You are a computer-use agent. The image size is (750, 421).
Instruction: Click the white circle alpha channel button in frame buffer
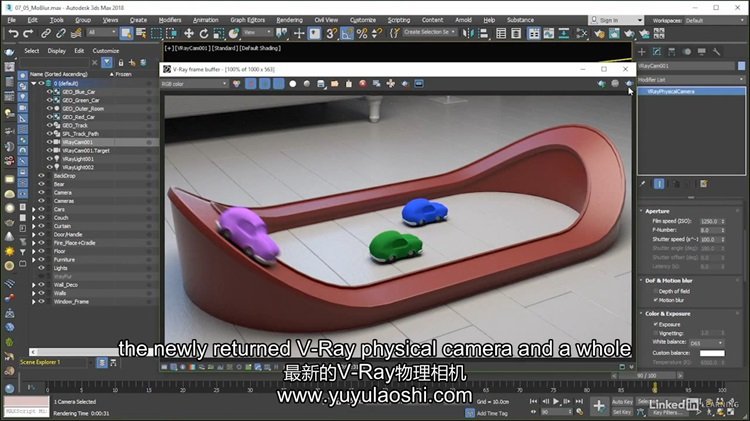pyautogui.click(x=293, y=84)
